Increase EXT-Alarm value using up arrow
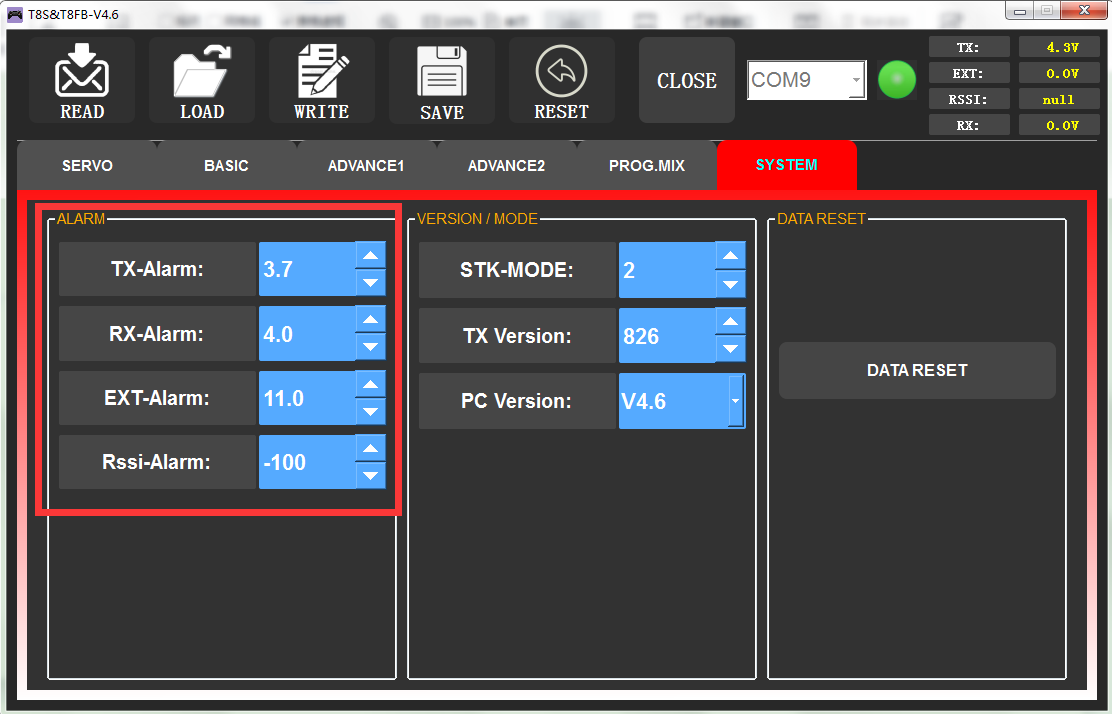Image resolution: width=1112 pixels, height=714 pixels. [x=371, y=385]
